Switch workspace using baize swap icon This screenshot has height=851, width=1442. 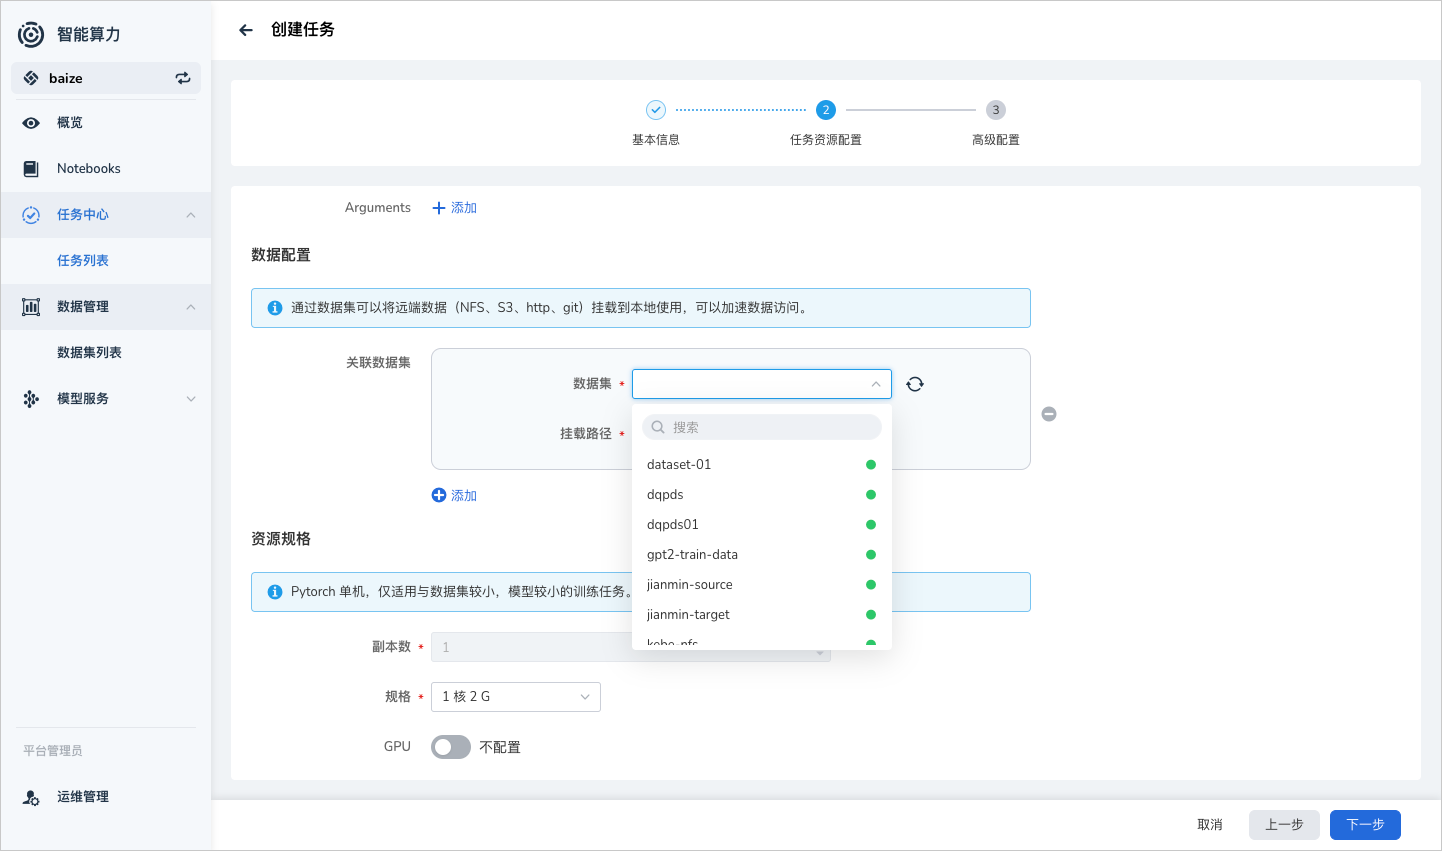tap(183, 78)
